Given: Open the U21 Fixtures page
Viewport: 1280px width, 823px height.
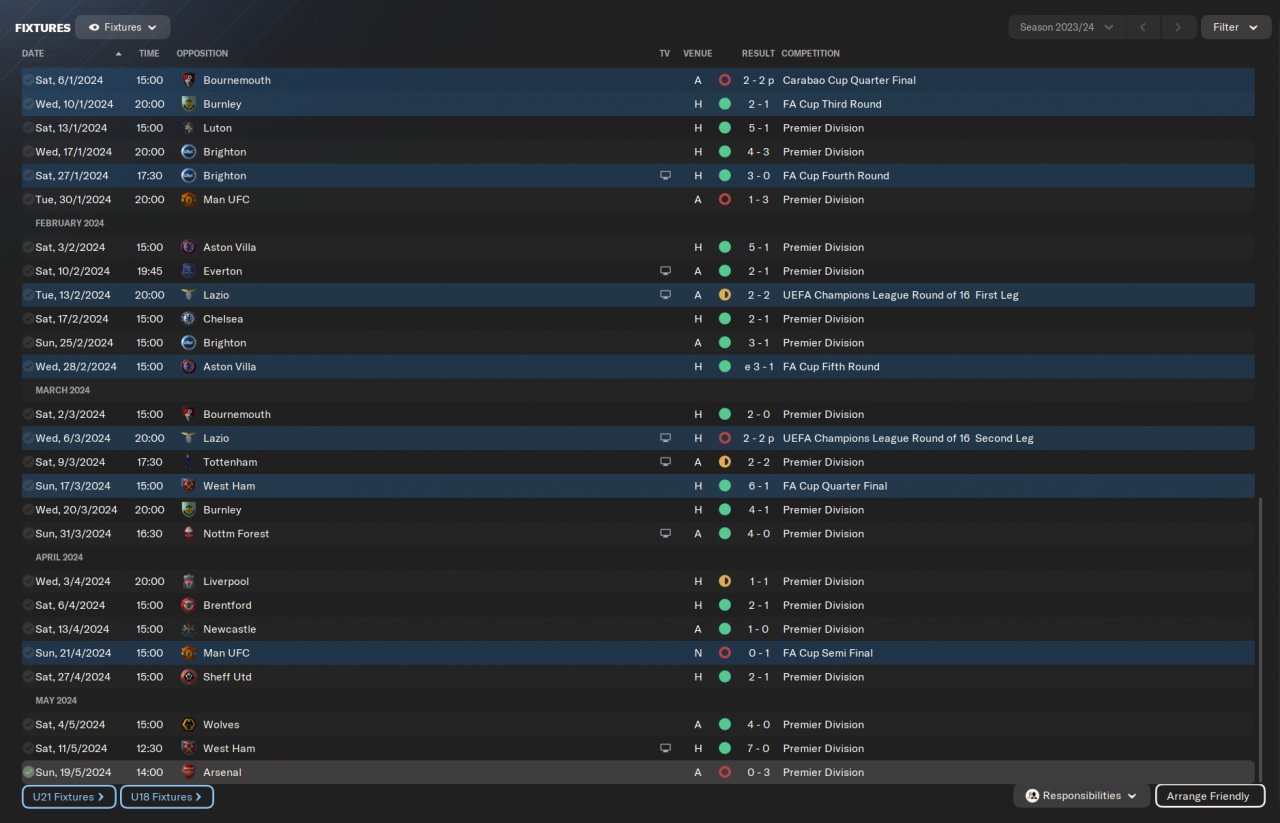Looking at the screenshot, I should tap(69, 797).
